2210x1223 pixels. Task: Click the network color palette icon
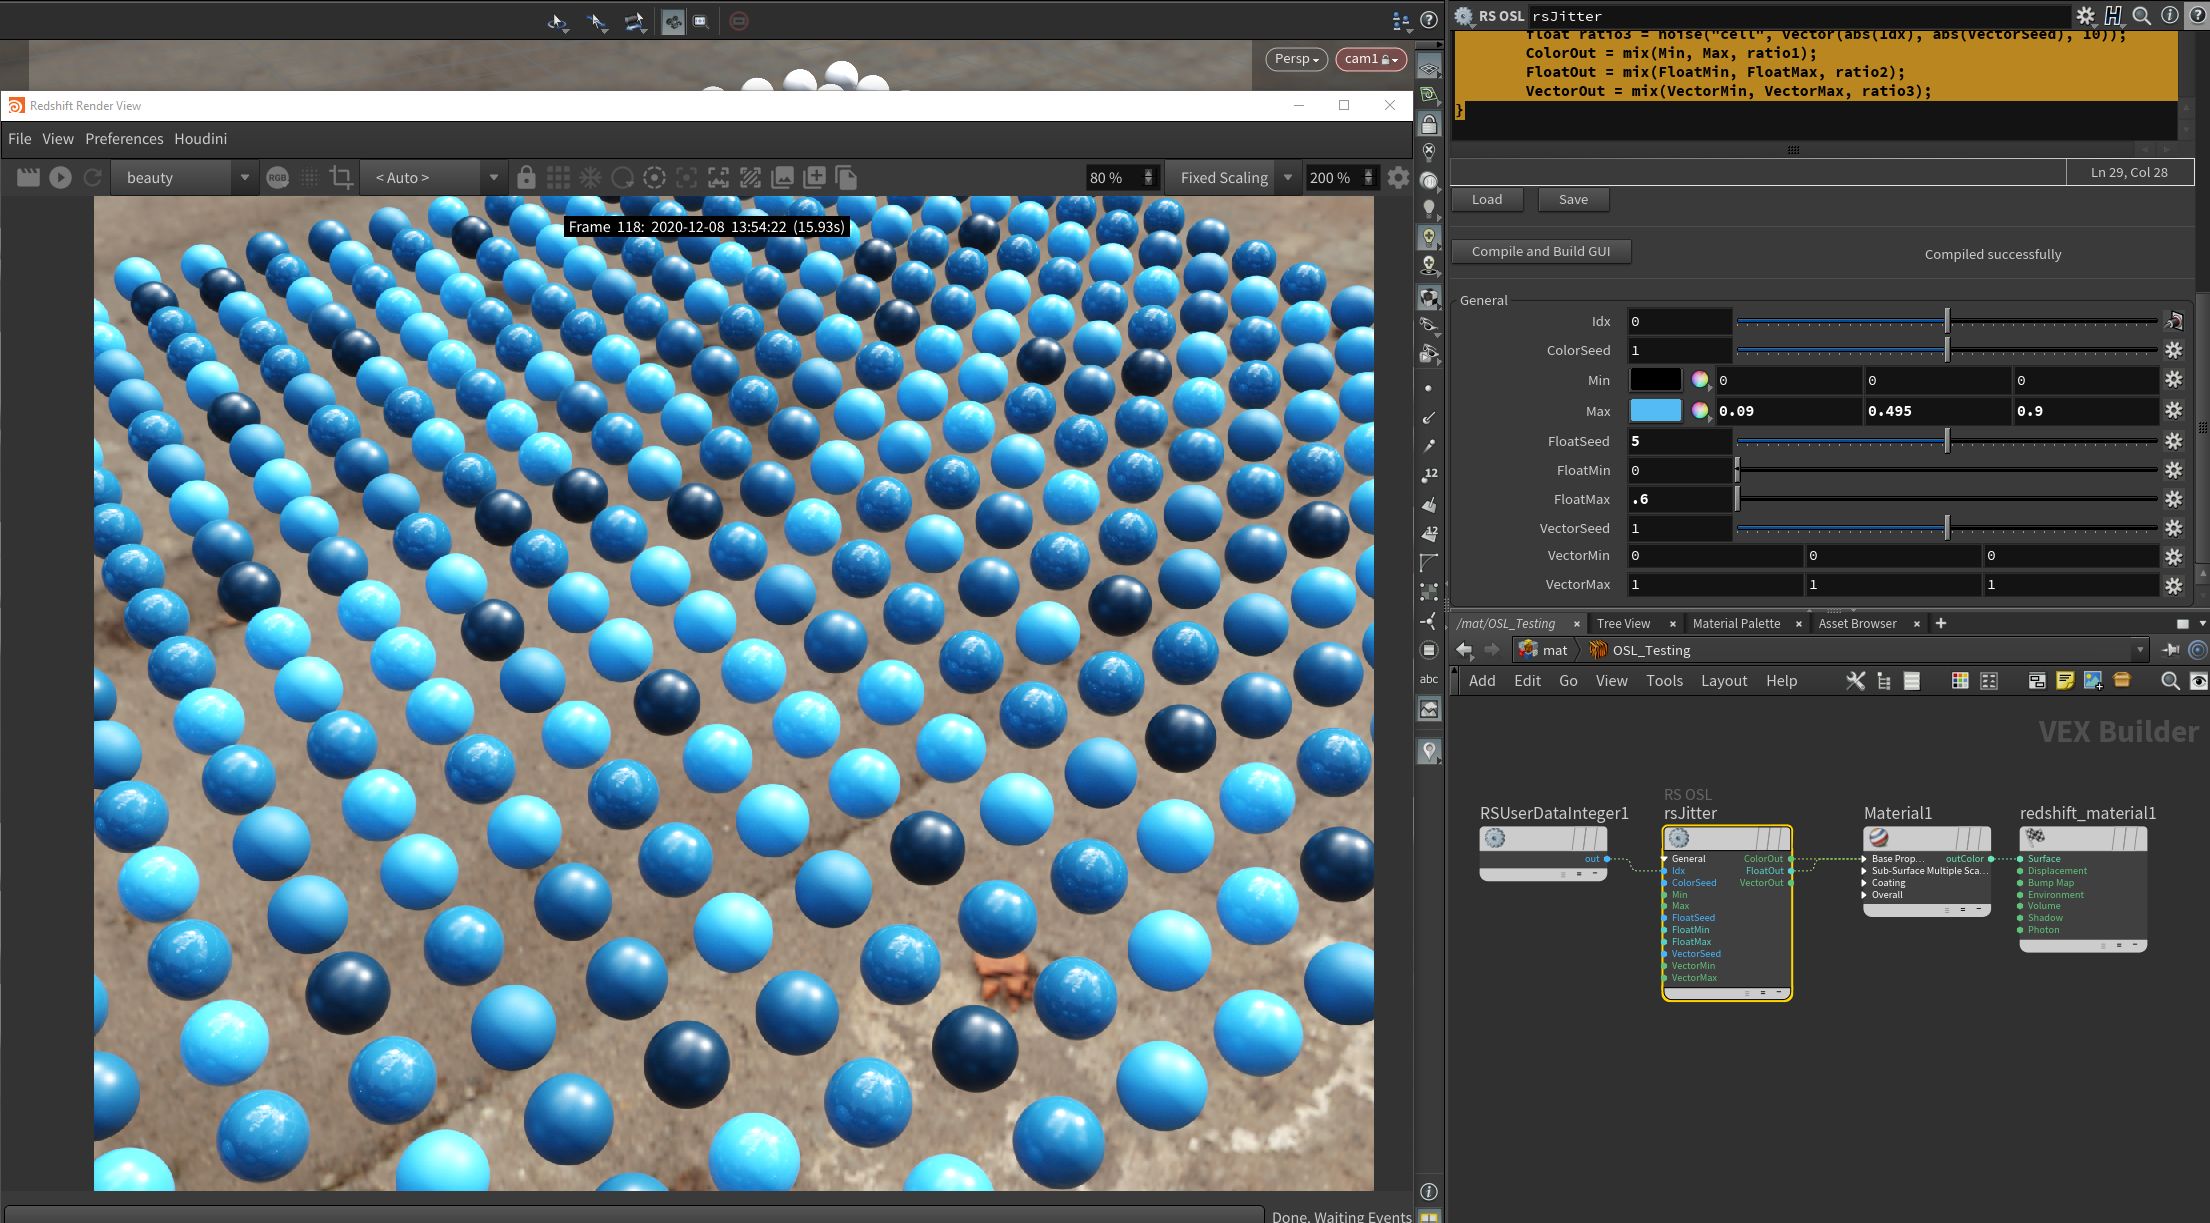pos(1959,681)
